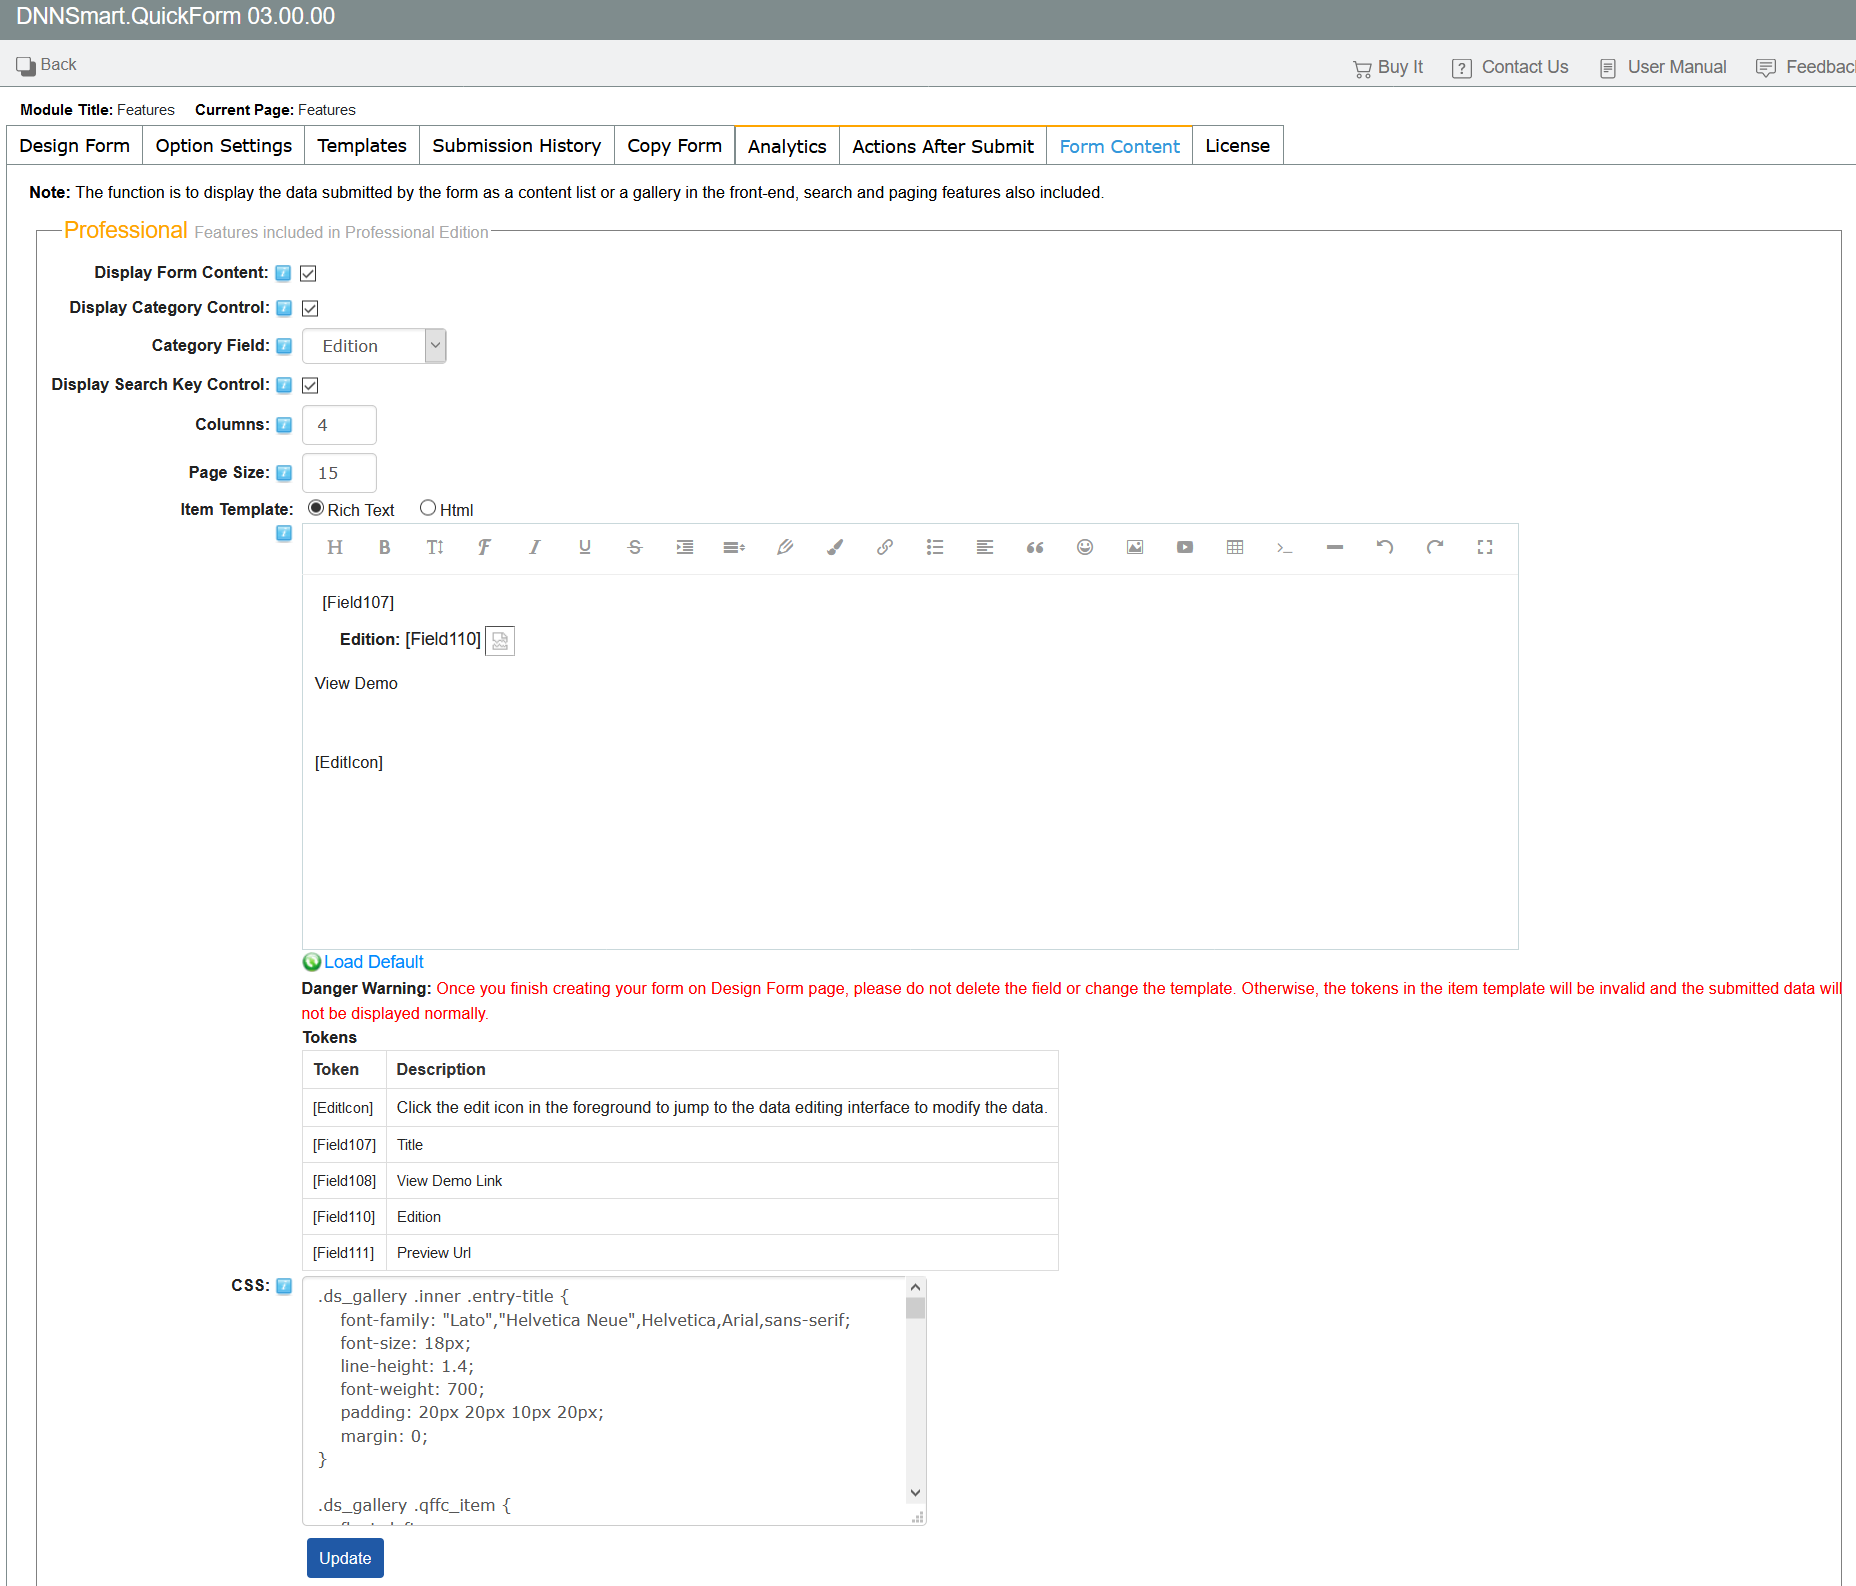Uncheck the Display Form Content checkbox
This screenshot has width=1856, height=1586.
(x=308, y=273)
